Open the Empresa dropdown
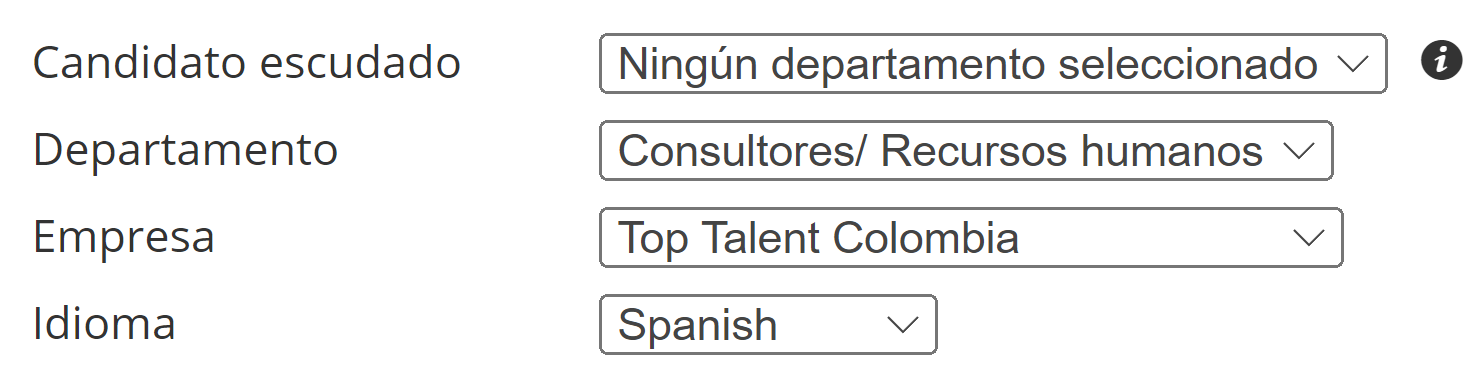The height and width of the screenshot is (388, 1480). tap(971, 238)
